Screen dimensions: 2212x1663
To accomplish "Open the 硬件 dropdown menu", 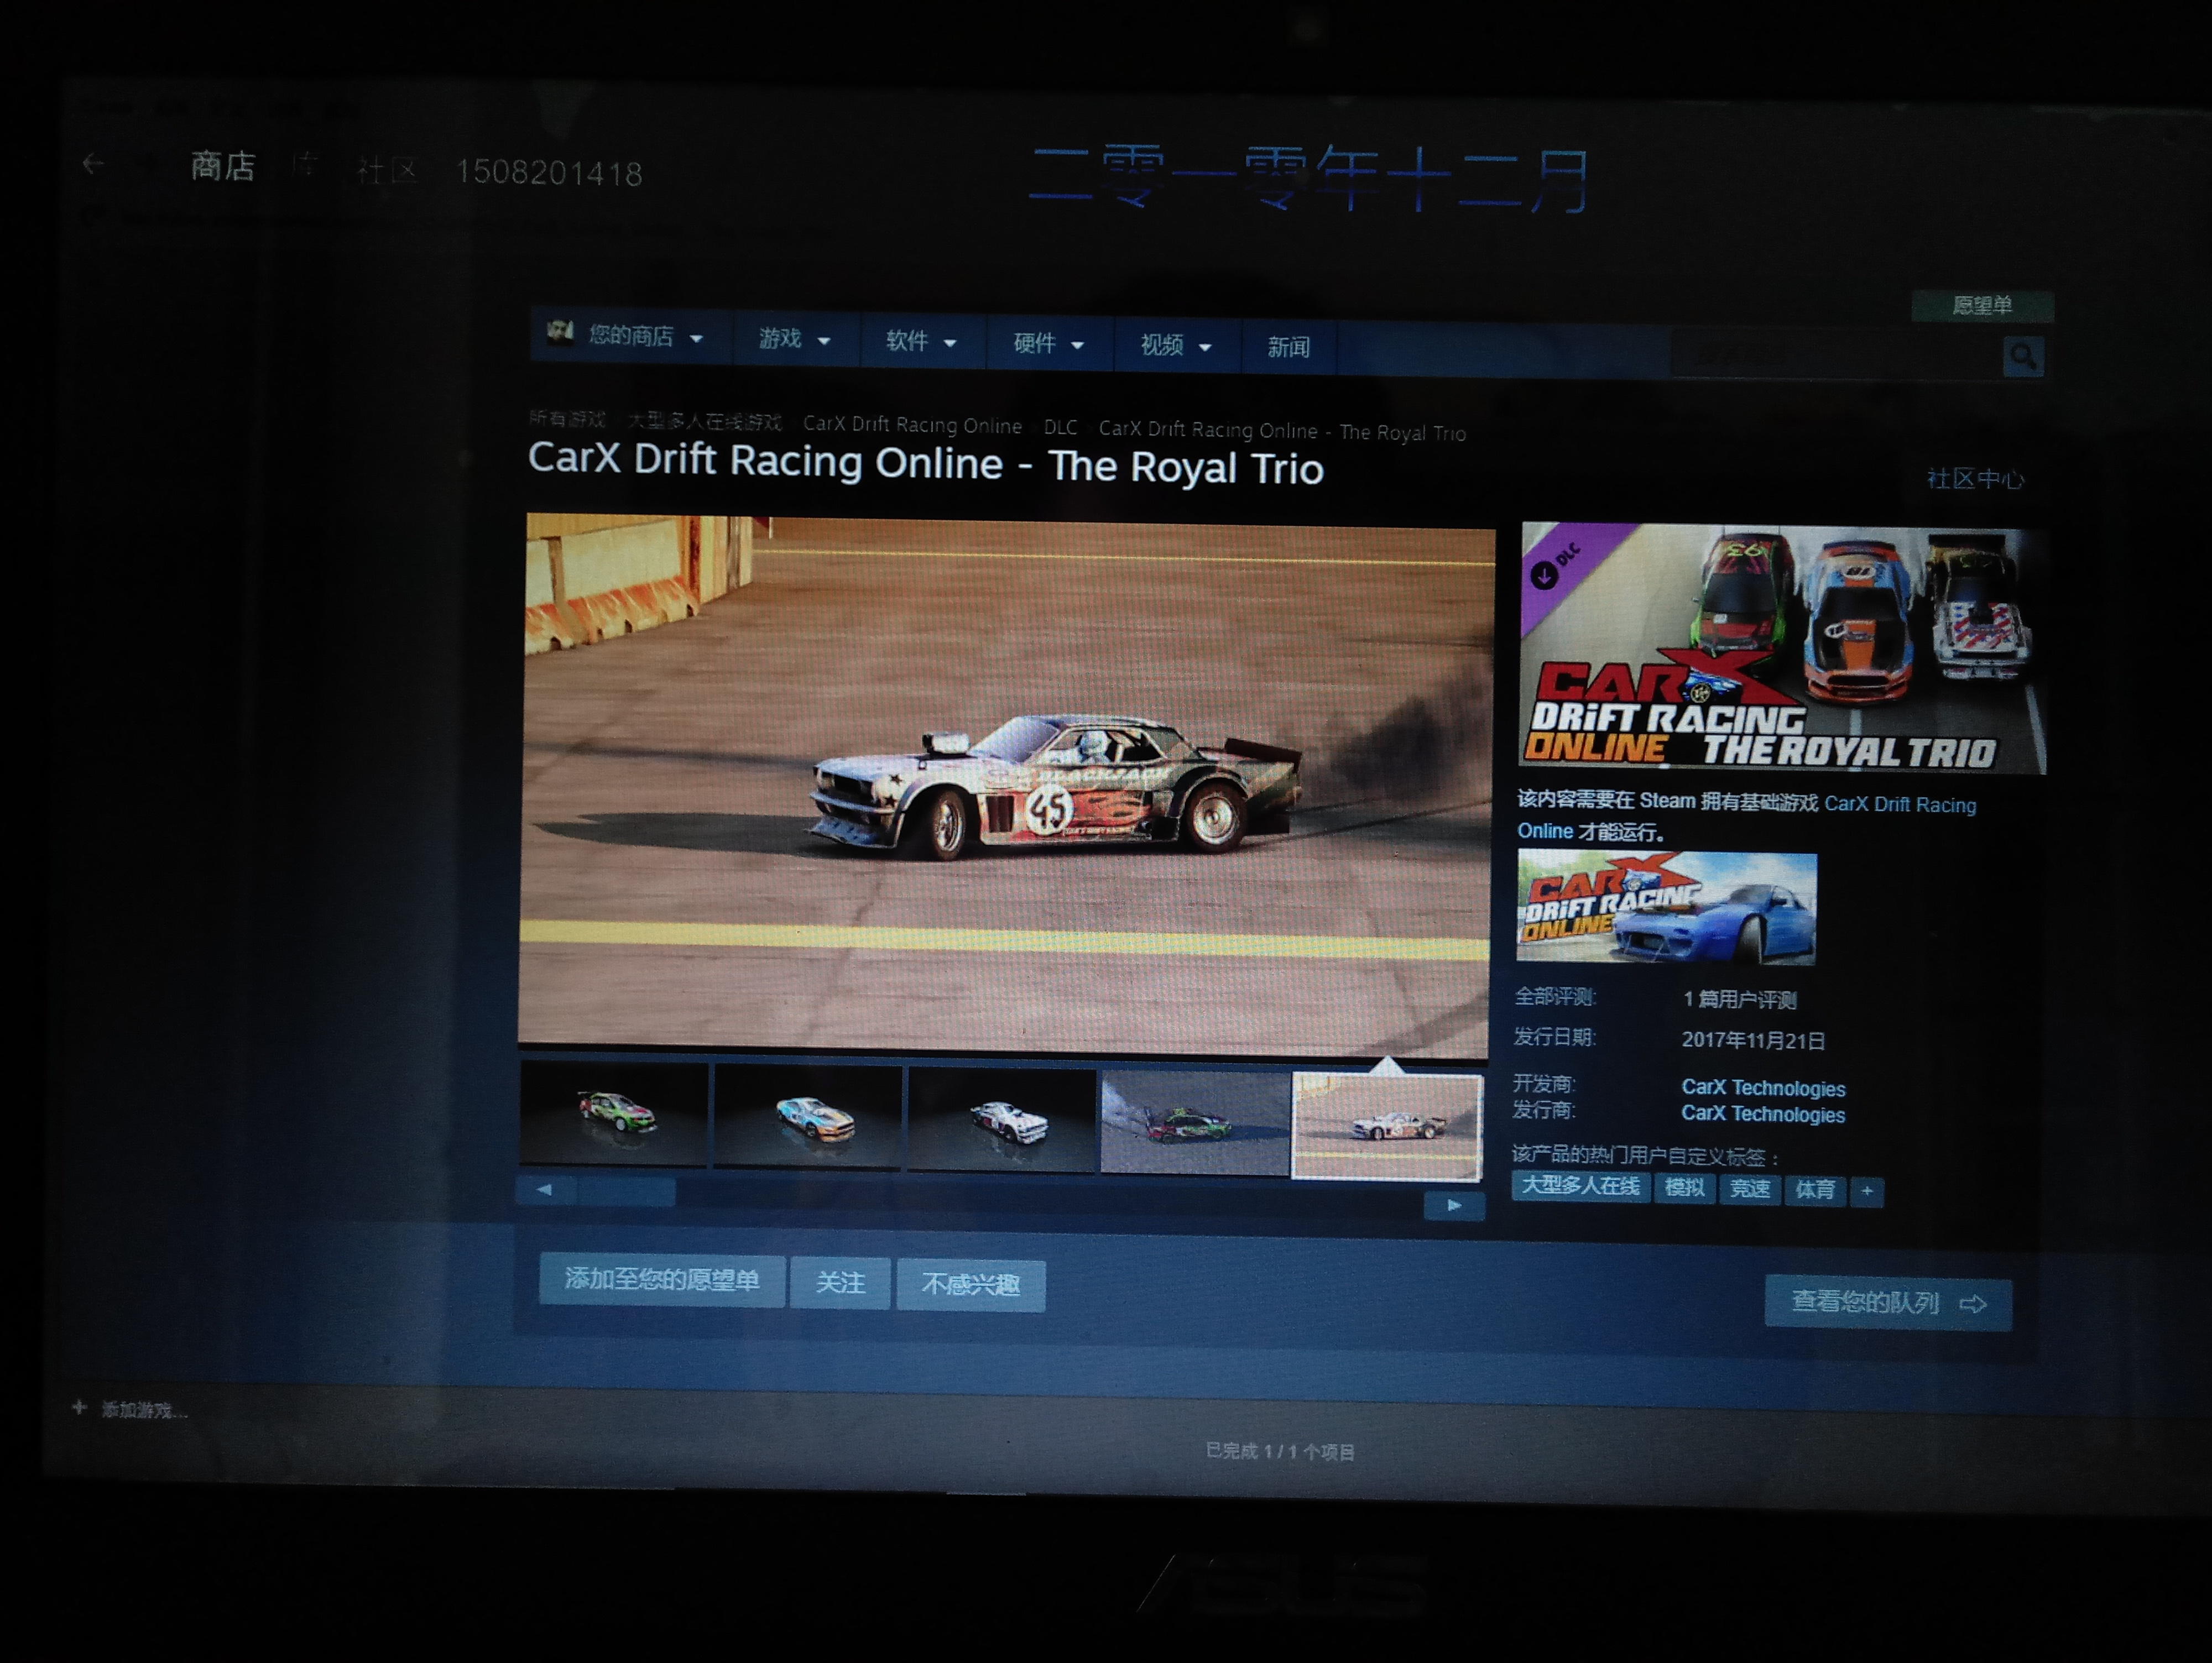I will tap(1049, 344).
